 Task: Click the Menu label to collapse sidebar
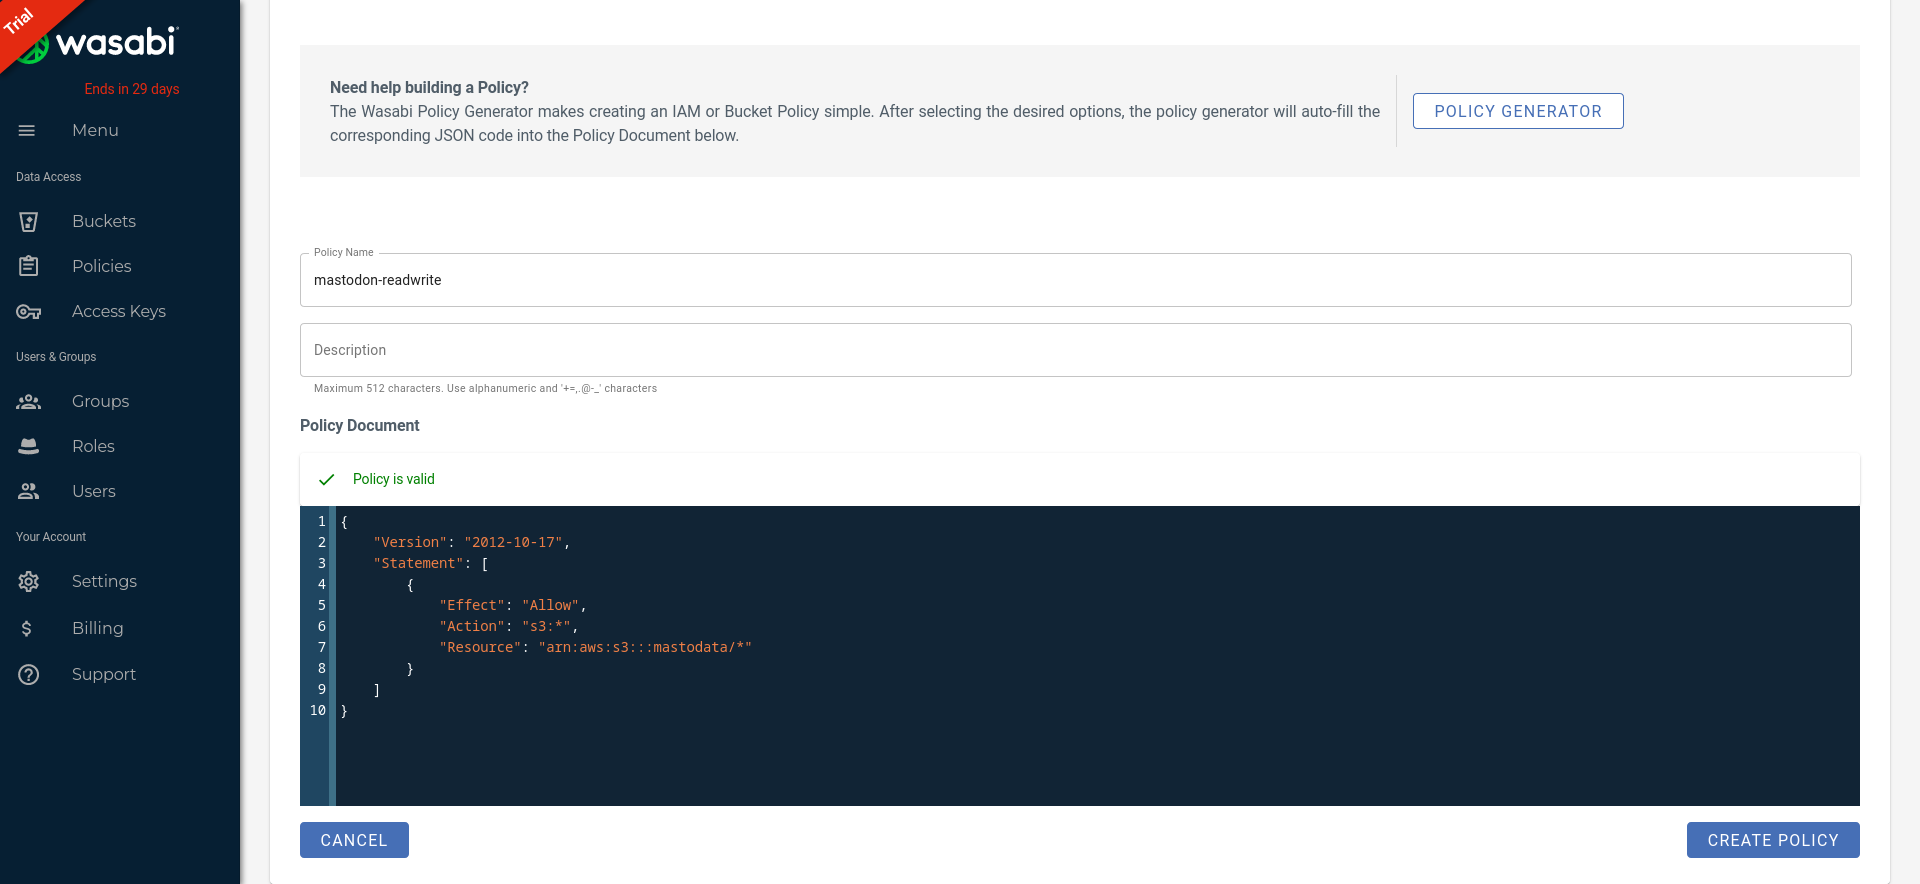(x=95, y=130)
